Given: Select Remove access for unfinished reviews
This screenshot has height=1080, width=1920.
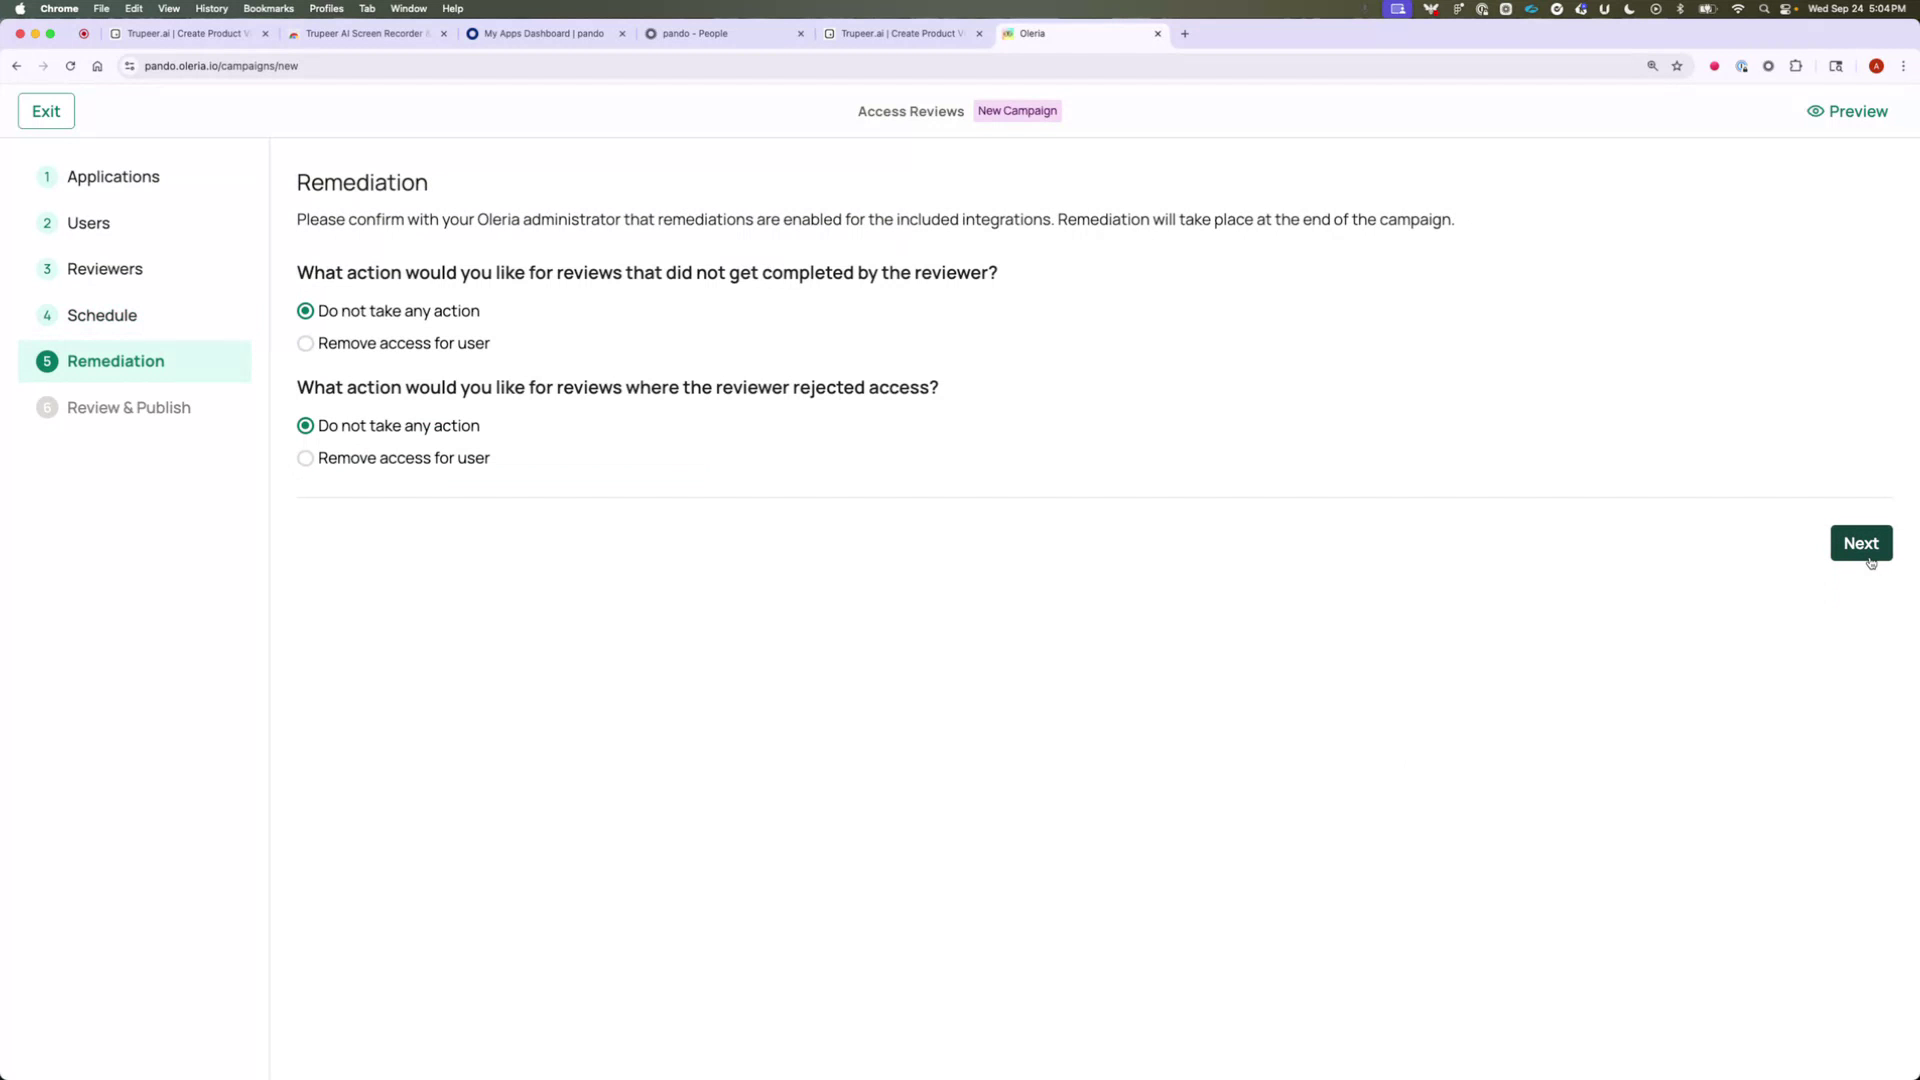Looking at the screenshot, I should tap(305, 343).
